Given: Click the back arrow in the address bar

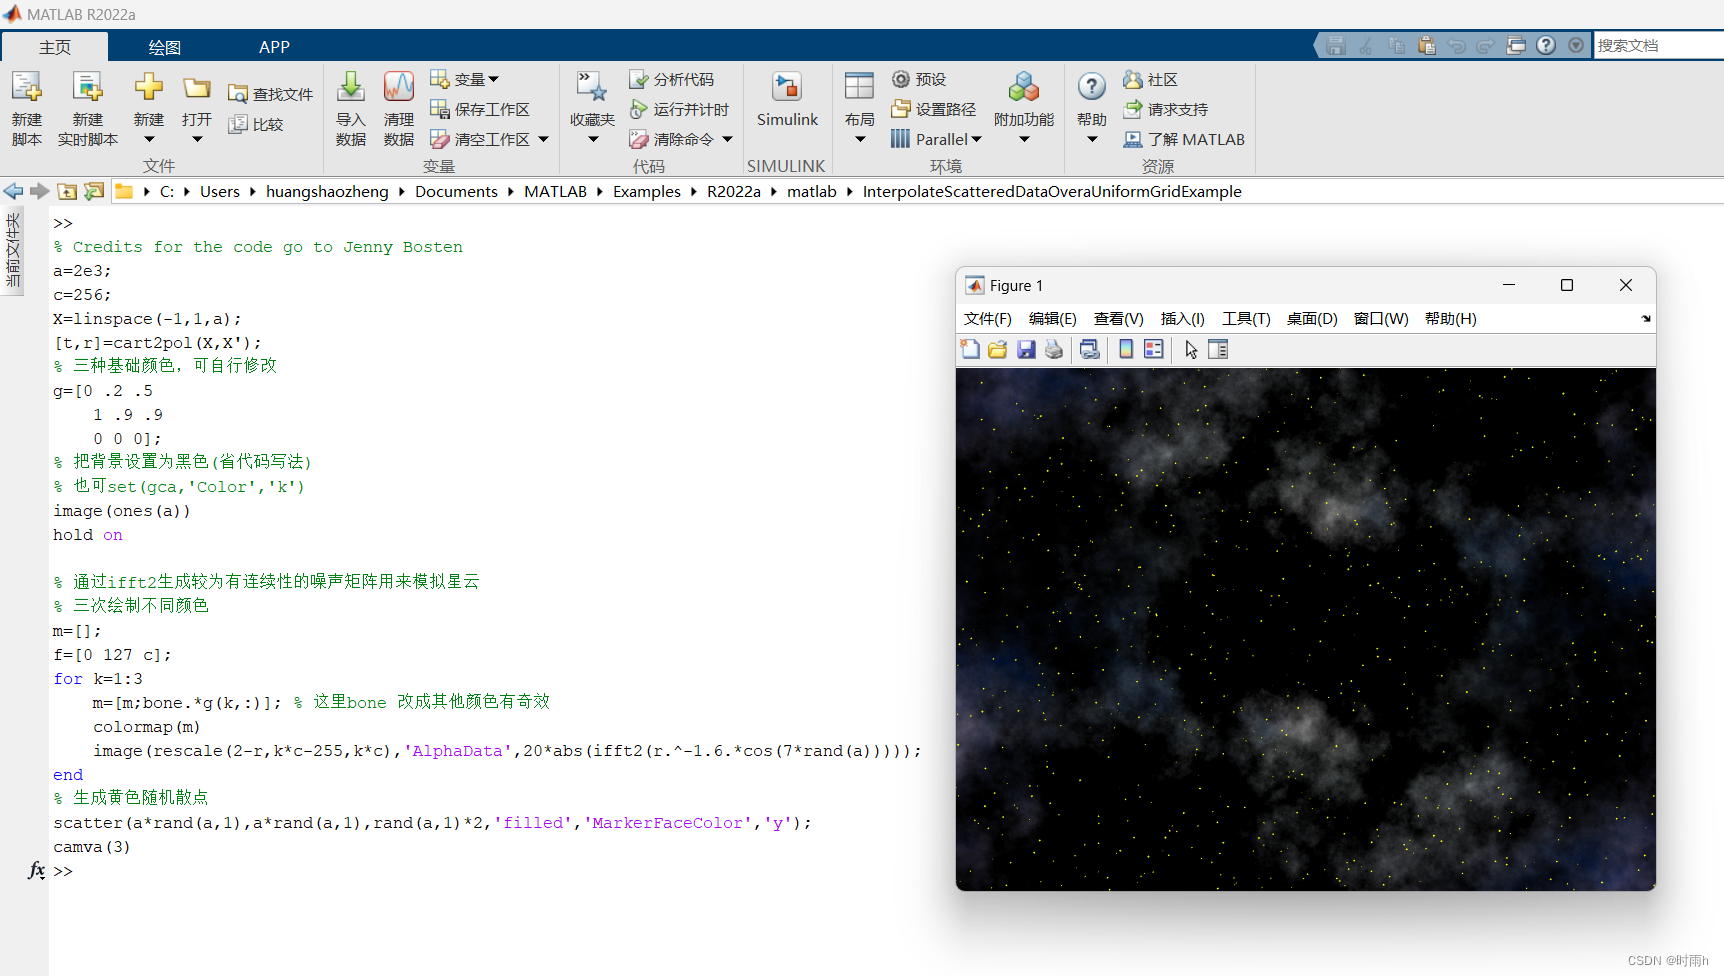Looking at the screenshot, I should click(13, 191).
